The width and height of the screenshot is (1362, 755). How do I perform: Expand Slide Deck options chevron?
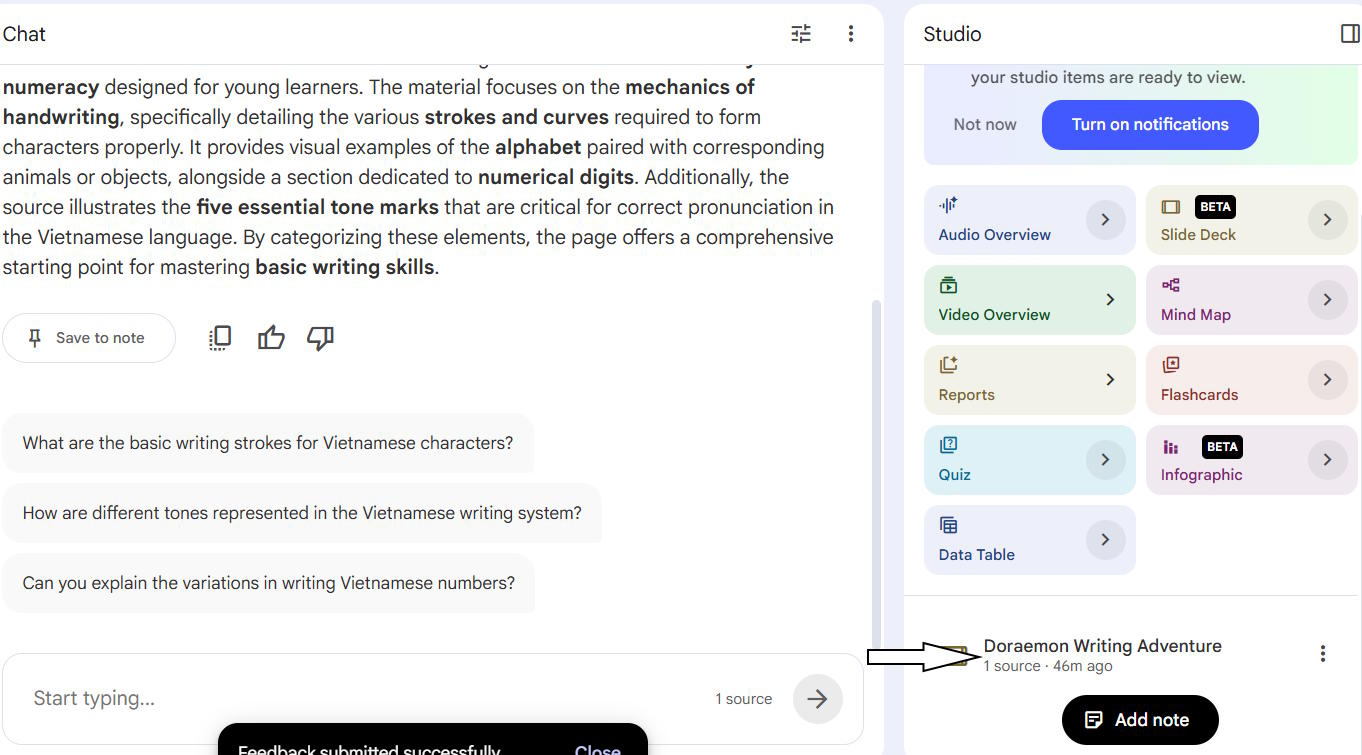[1327, 220]
